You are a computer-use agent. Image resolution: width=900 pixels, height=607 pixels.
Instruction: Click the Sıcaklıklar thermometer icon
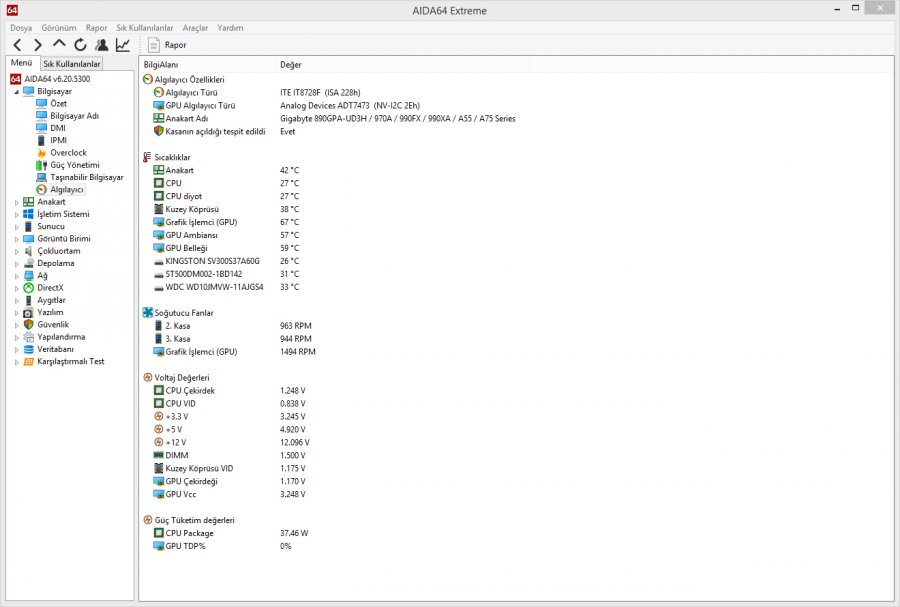(x=148, y=157)
